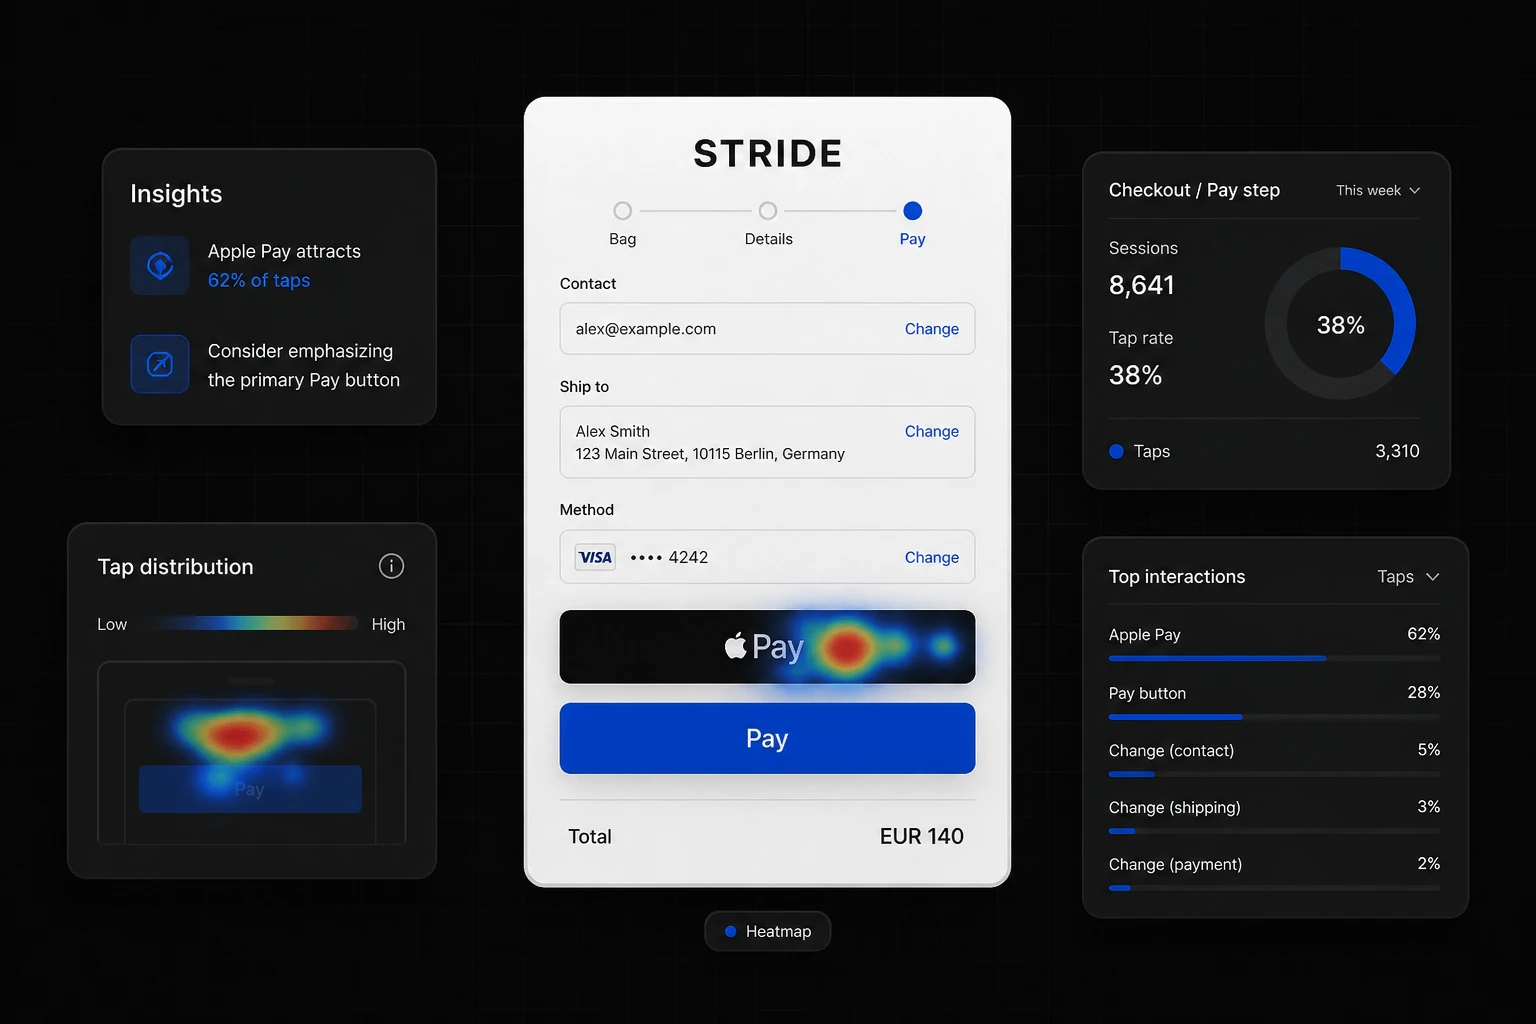Click the alex@example.com contact field

tap(767, 328)
